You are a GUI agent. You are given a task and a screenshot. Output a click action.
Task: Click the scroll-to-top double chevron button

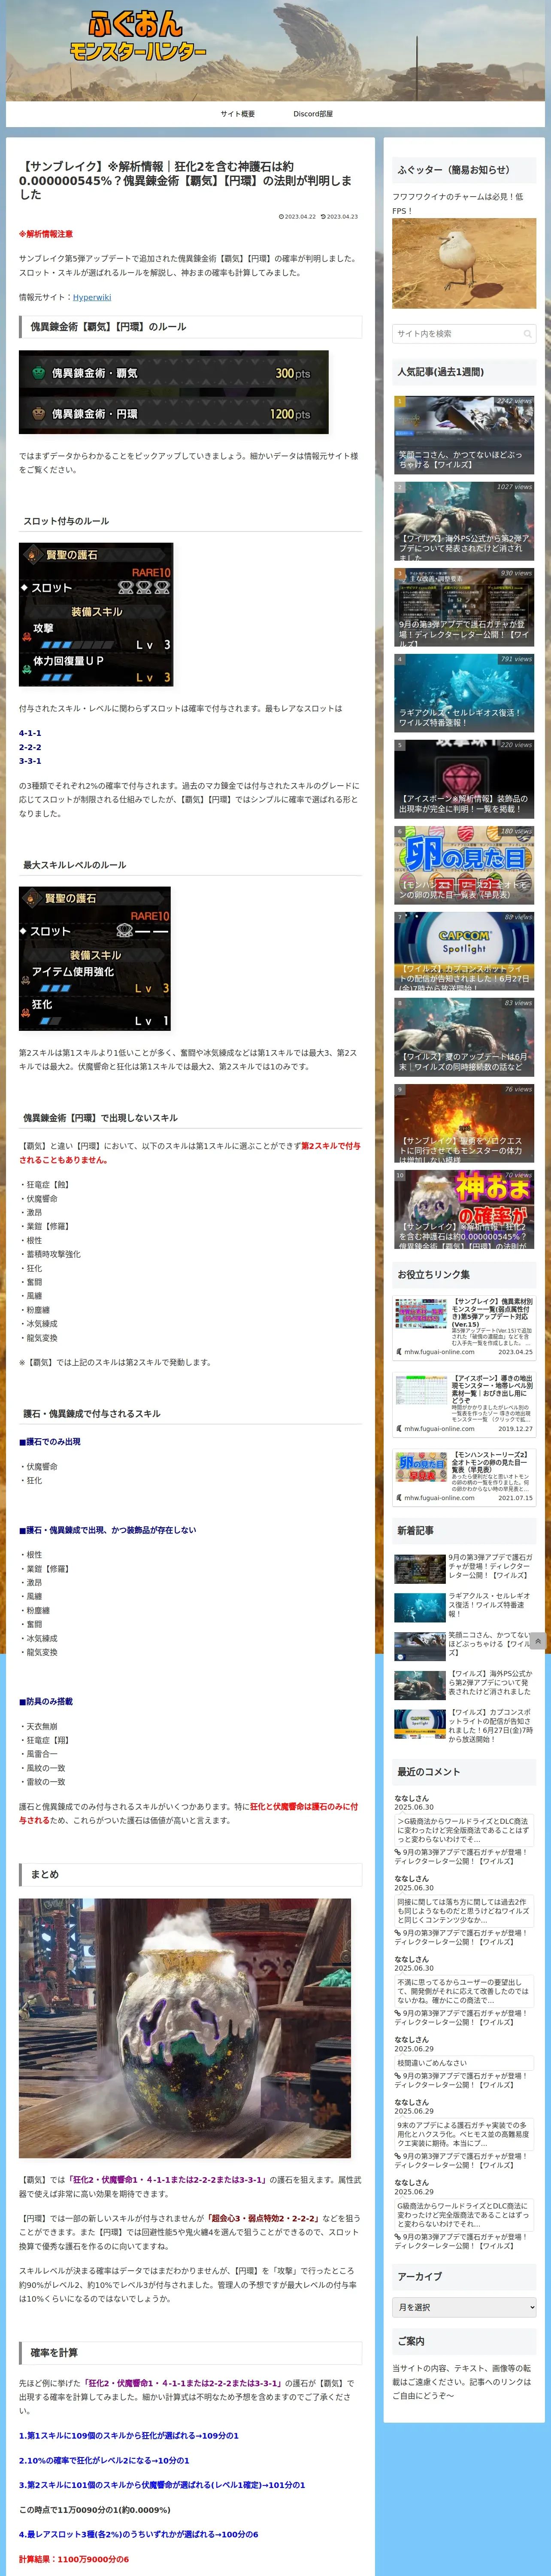click(x=538, y=1641)
